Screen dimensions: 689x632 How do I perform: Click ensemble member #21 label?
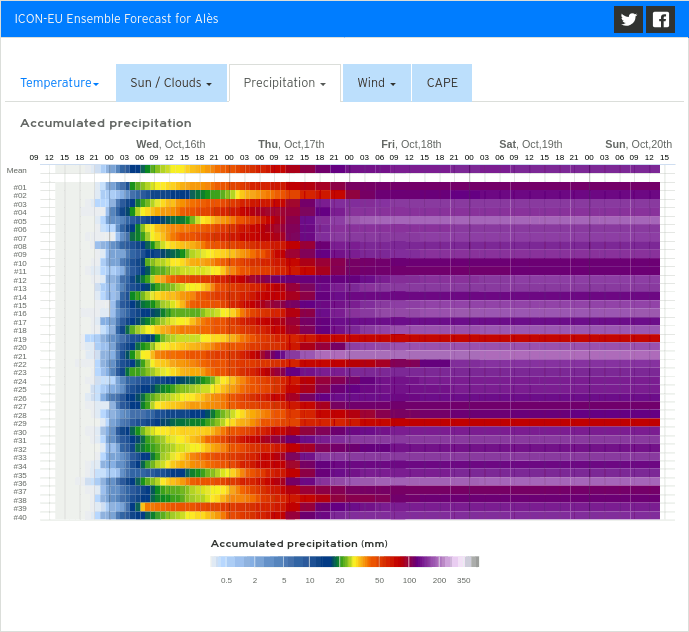pos(20,356)
